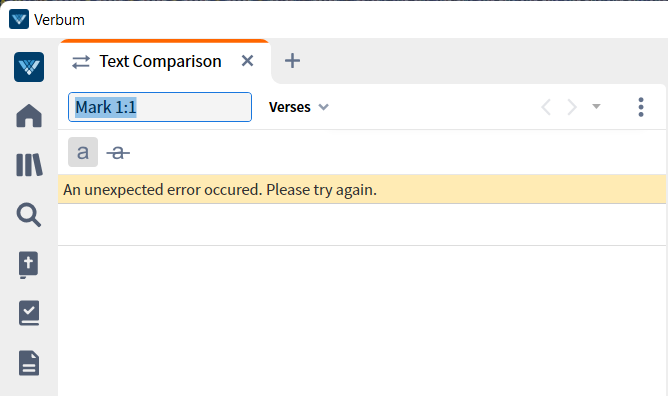This screenshot has width=668, height=396.
Task: Open the three-dot panel menu
Action: click(641, 107)
